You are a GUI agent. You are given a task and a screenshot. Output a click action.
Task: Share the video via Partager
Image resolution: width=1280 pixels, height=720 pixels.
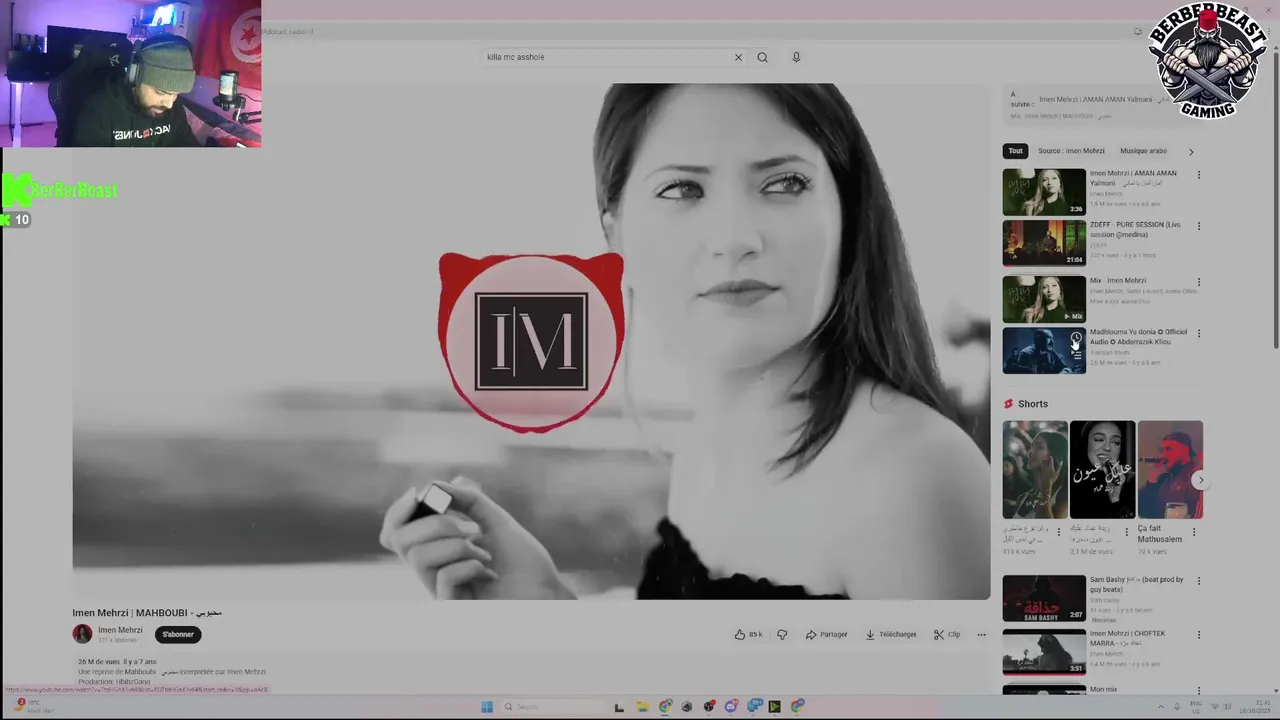point(827,634)
